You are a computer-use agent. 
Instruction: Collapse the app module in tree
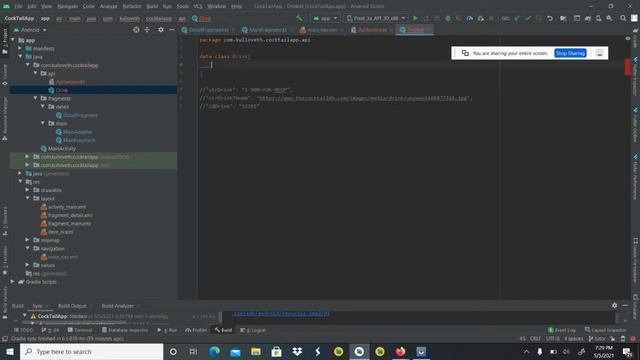coord(13,40)
